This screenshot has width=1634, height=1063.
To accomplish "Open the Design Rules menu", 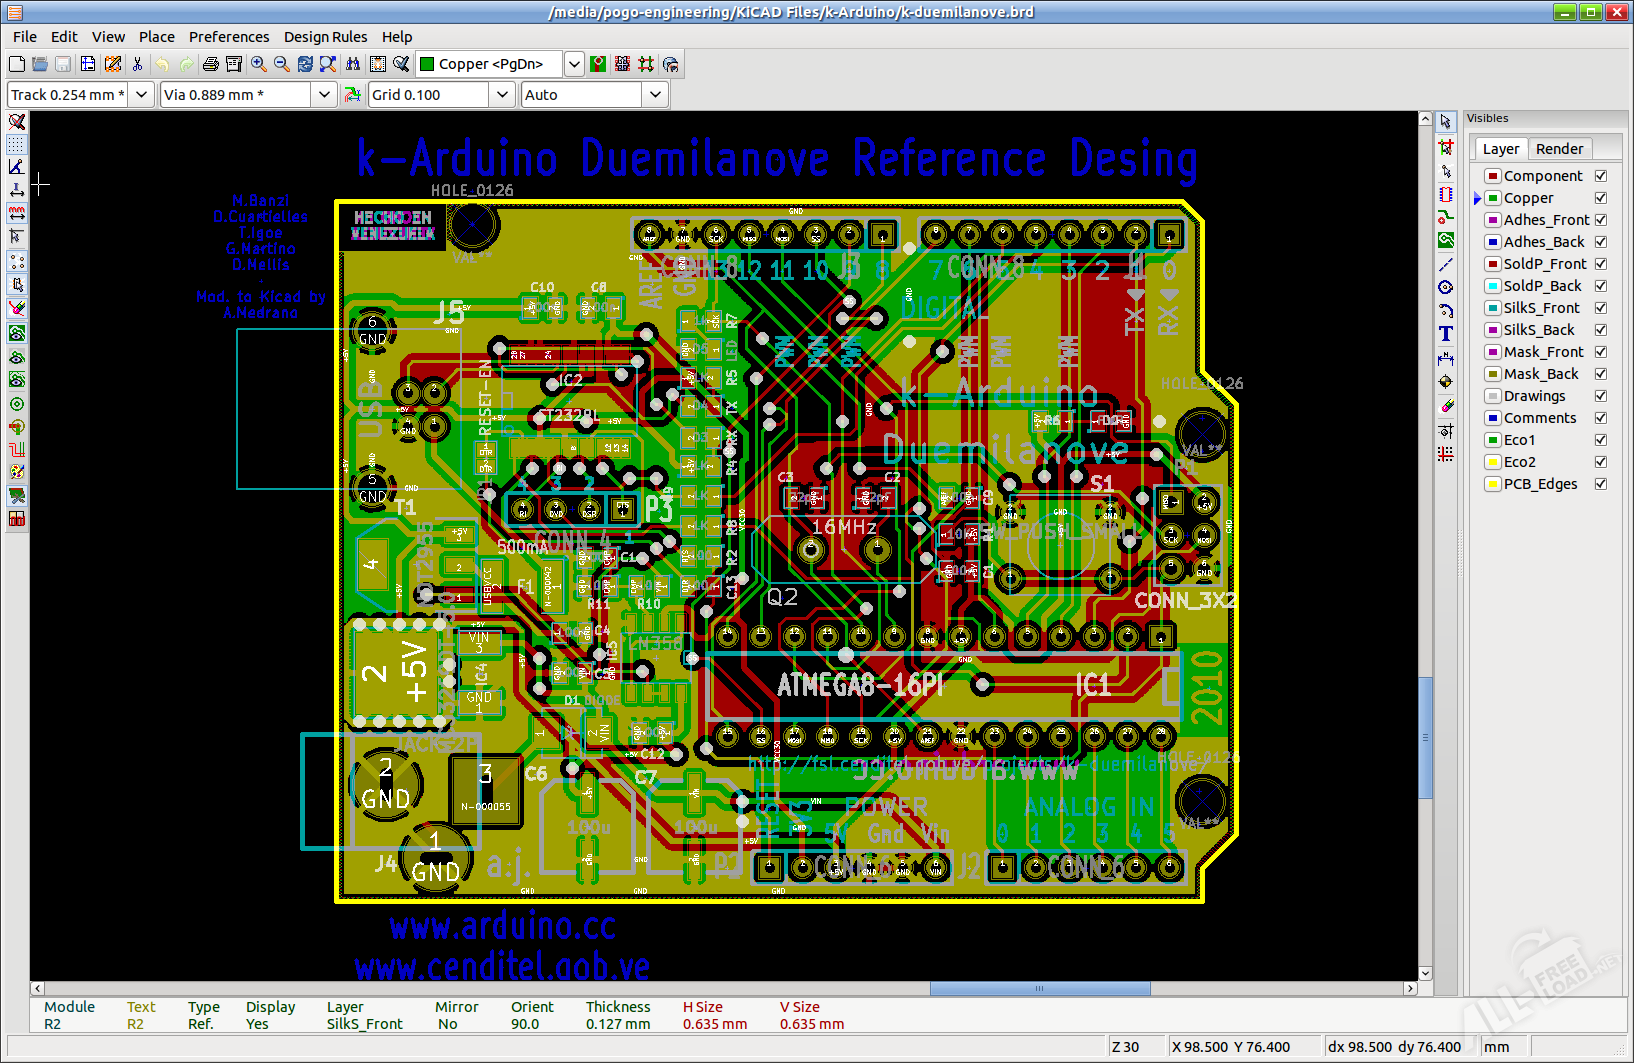I will 325,37.
